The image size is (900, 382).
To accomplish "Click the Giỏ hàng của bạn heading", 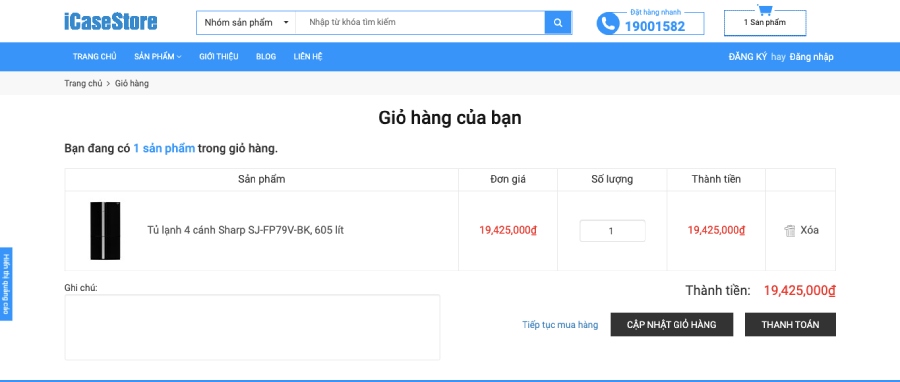I will point(450,118).
